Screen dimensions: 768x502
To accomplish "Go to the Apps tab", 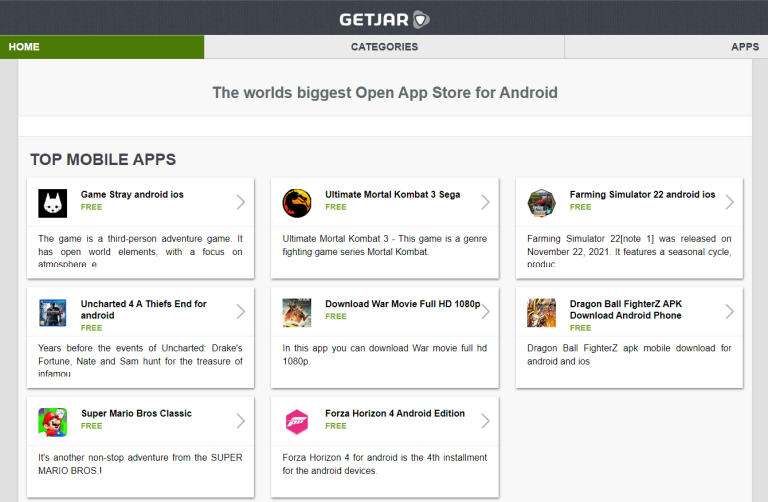I will (x=744, y=47).
